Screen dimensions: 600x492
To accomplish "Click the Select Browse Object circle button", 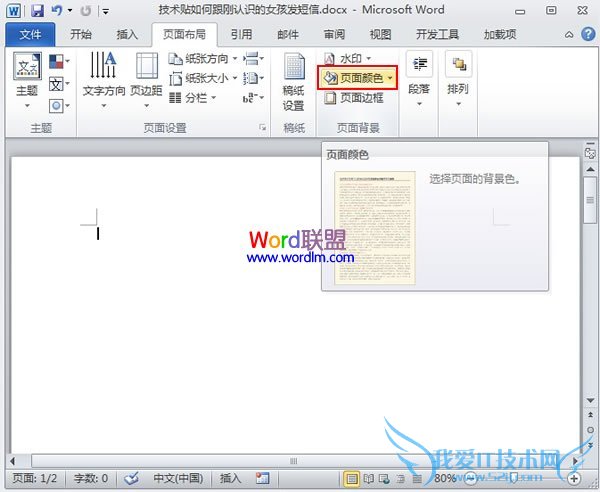I will (x=590, y=430).
